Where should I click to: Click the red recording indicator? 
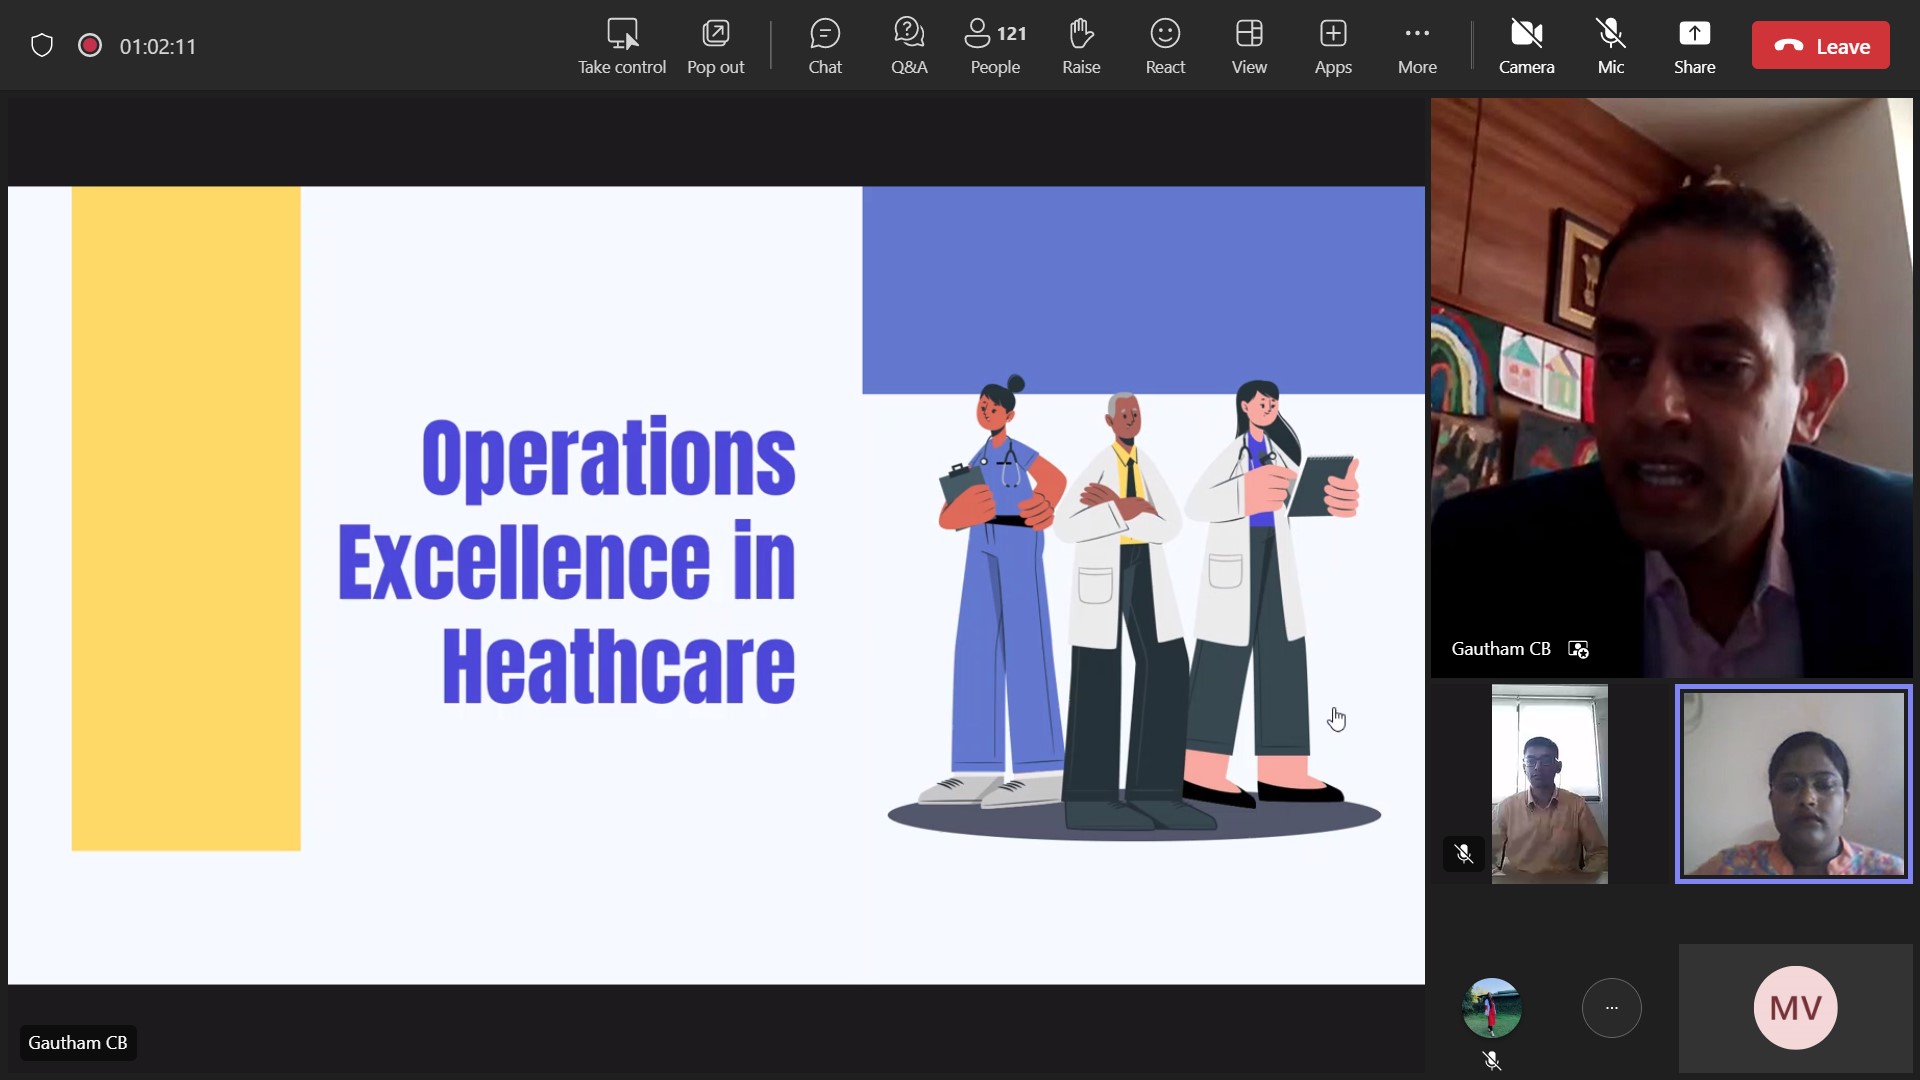[x=90, y=46]
